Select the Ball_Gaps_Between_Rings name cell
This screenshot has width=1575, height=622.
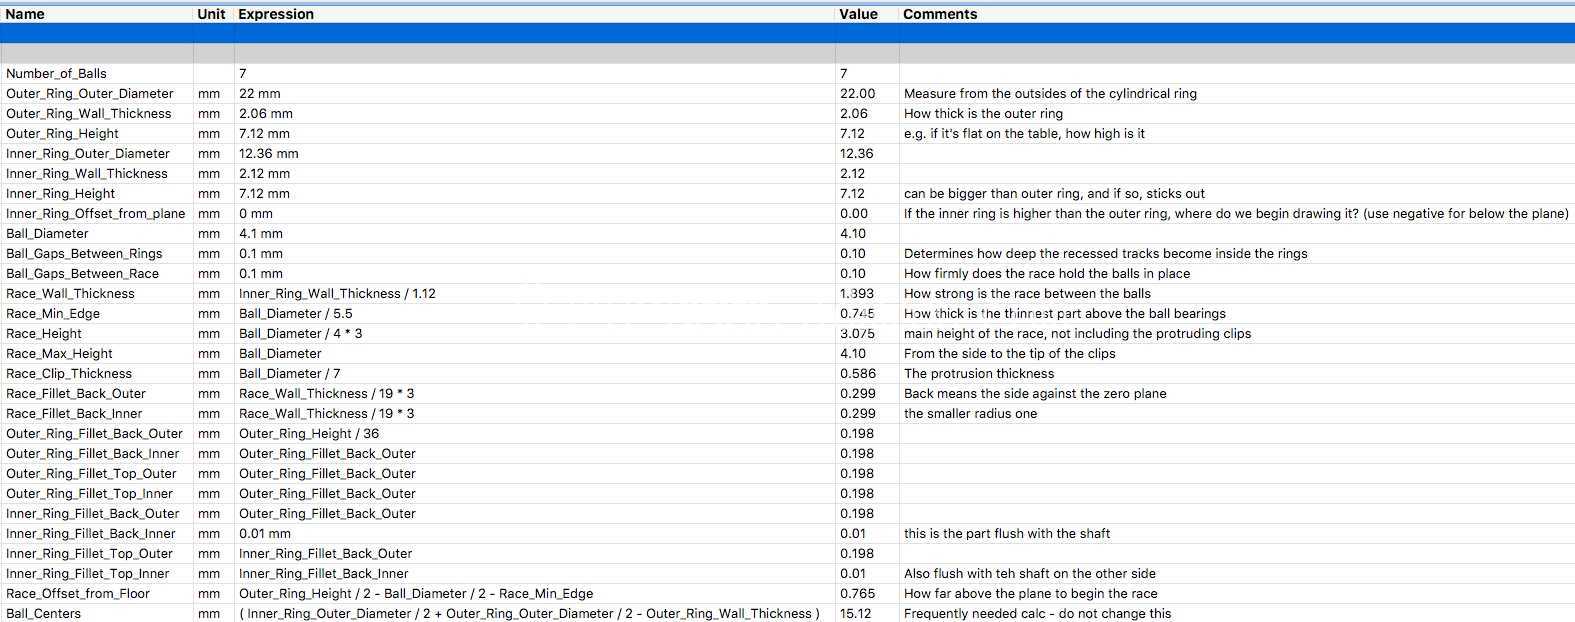[x=84, y=253]
